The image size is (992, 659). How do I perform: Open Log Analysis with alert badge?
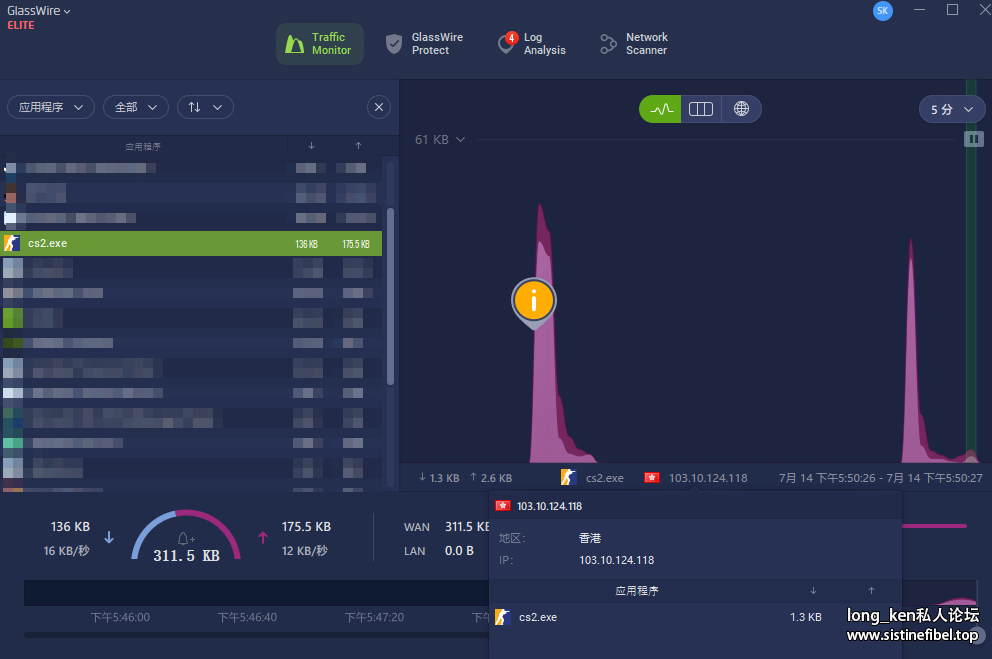532,44
